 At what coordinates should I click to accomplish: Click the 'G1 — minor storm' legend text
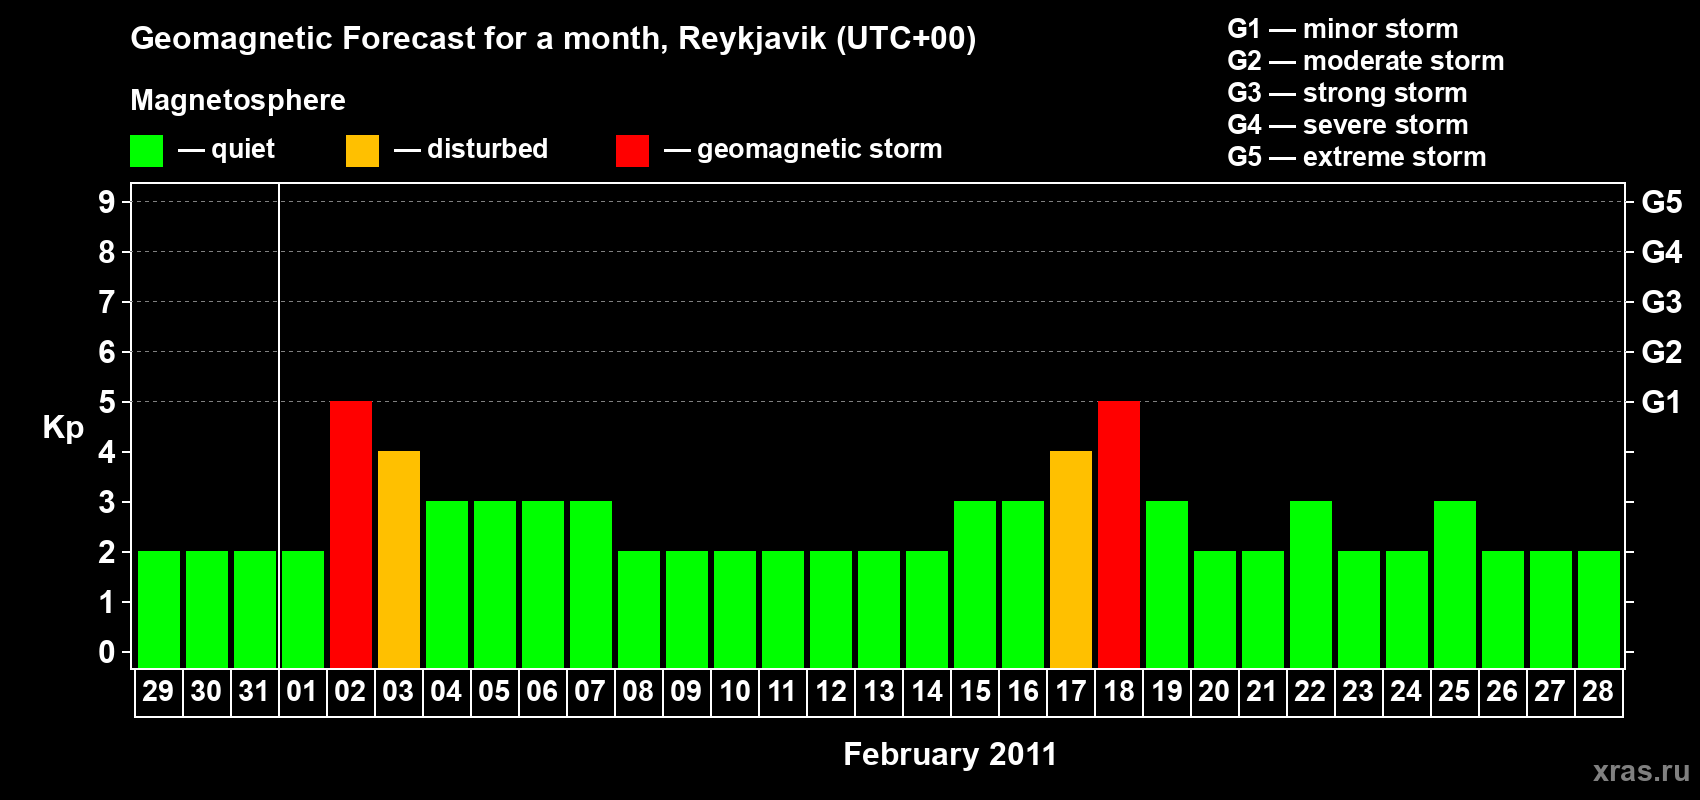1343,29
